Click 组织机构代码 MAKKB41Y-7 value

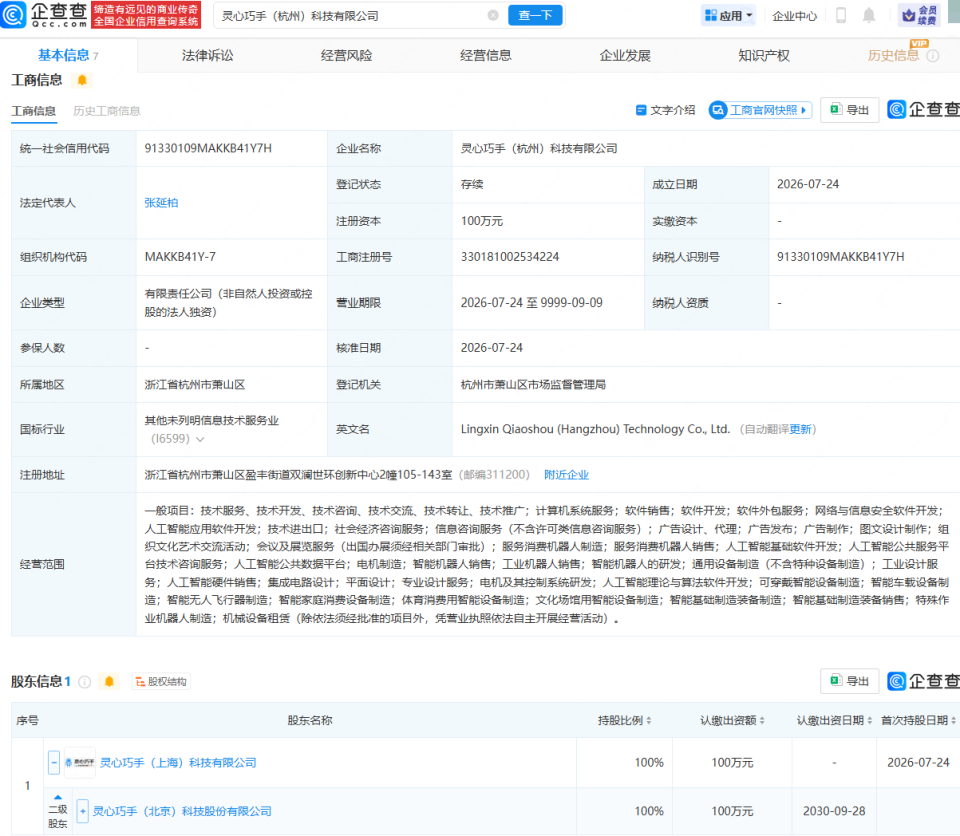coord(180,257)
